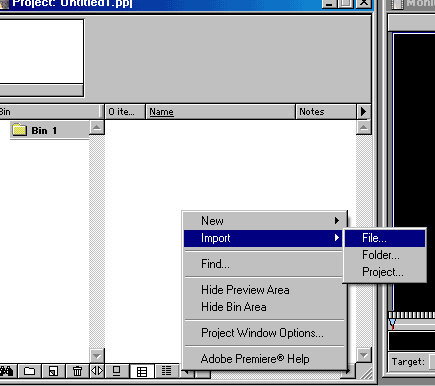Switch to List view
This screenshot has height=386, width=435.
click(x=166, y=371)
